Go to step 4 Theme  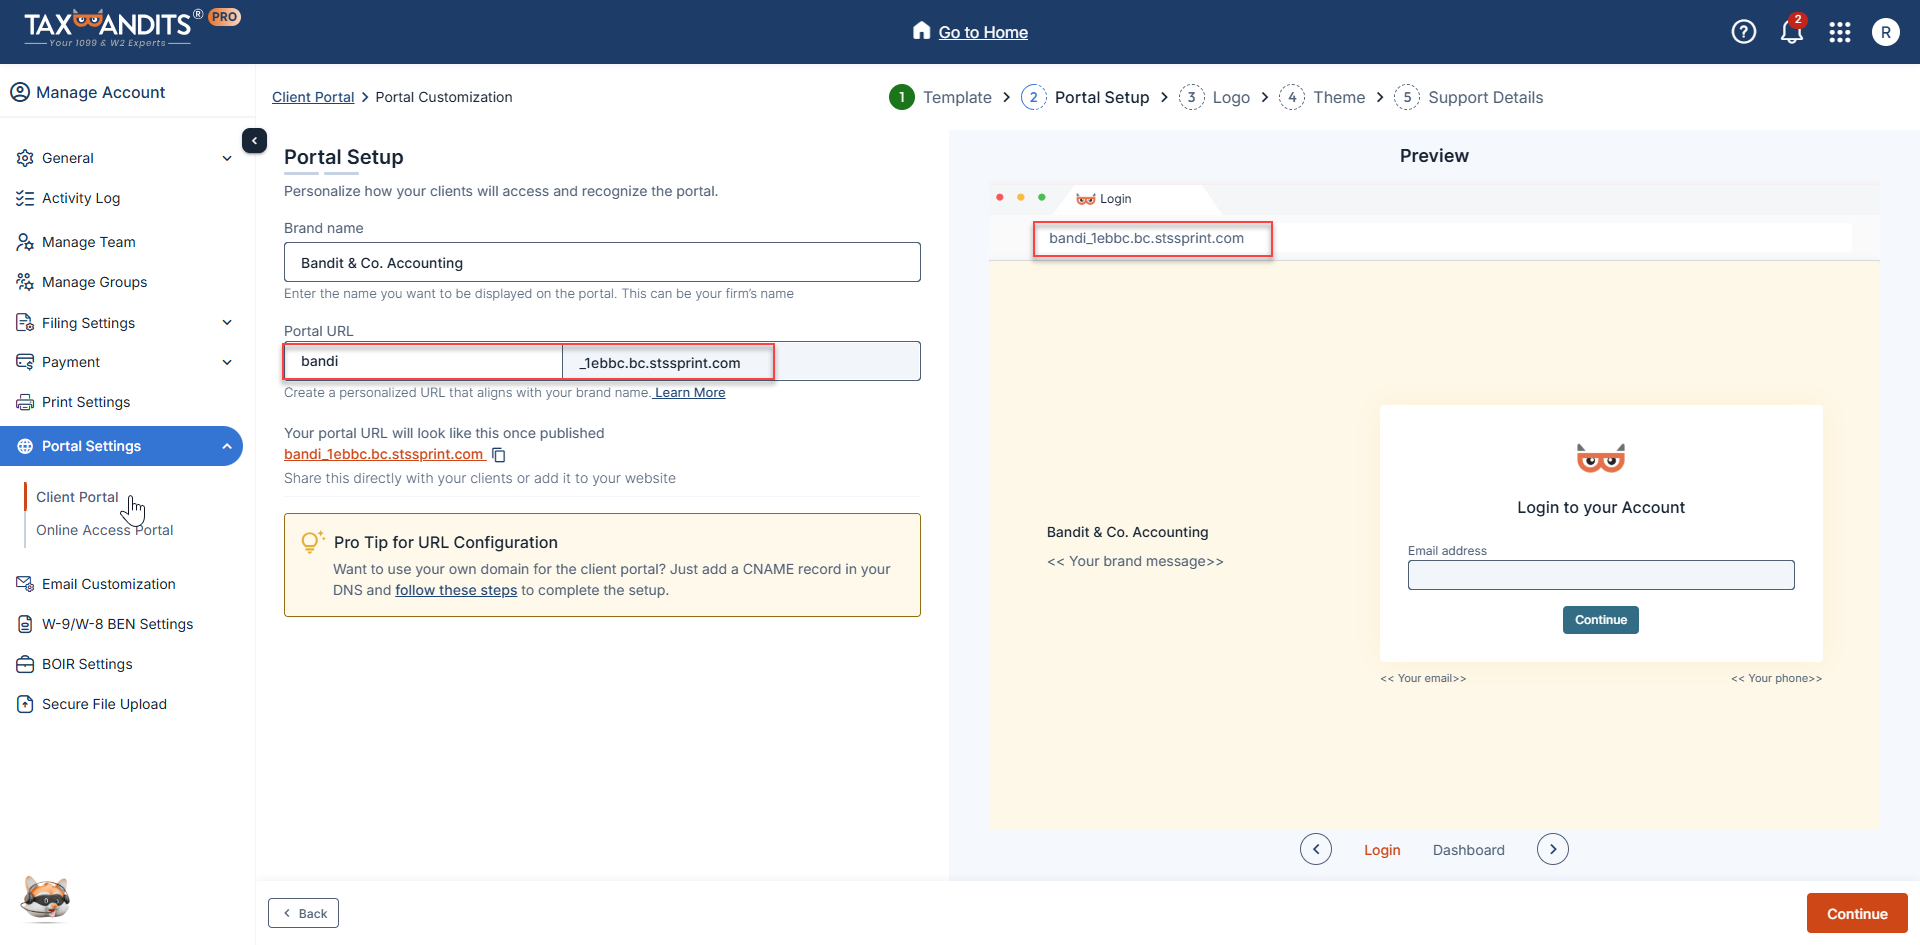[x=1322, y=97]
